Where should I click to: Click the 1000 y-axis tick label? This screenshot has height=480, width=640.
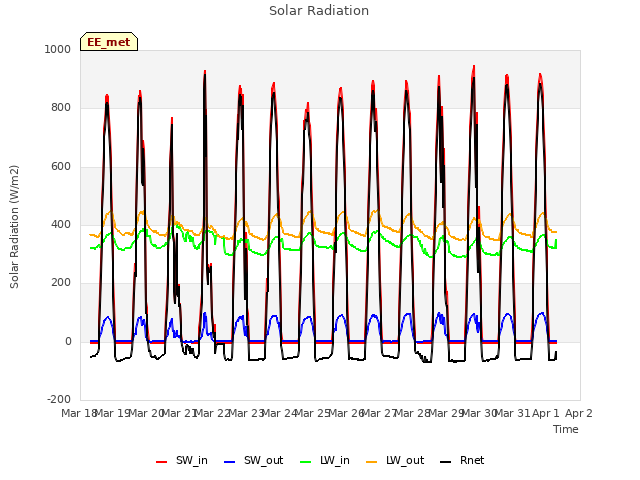58,49
